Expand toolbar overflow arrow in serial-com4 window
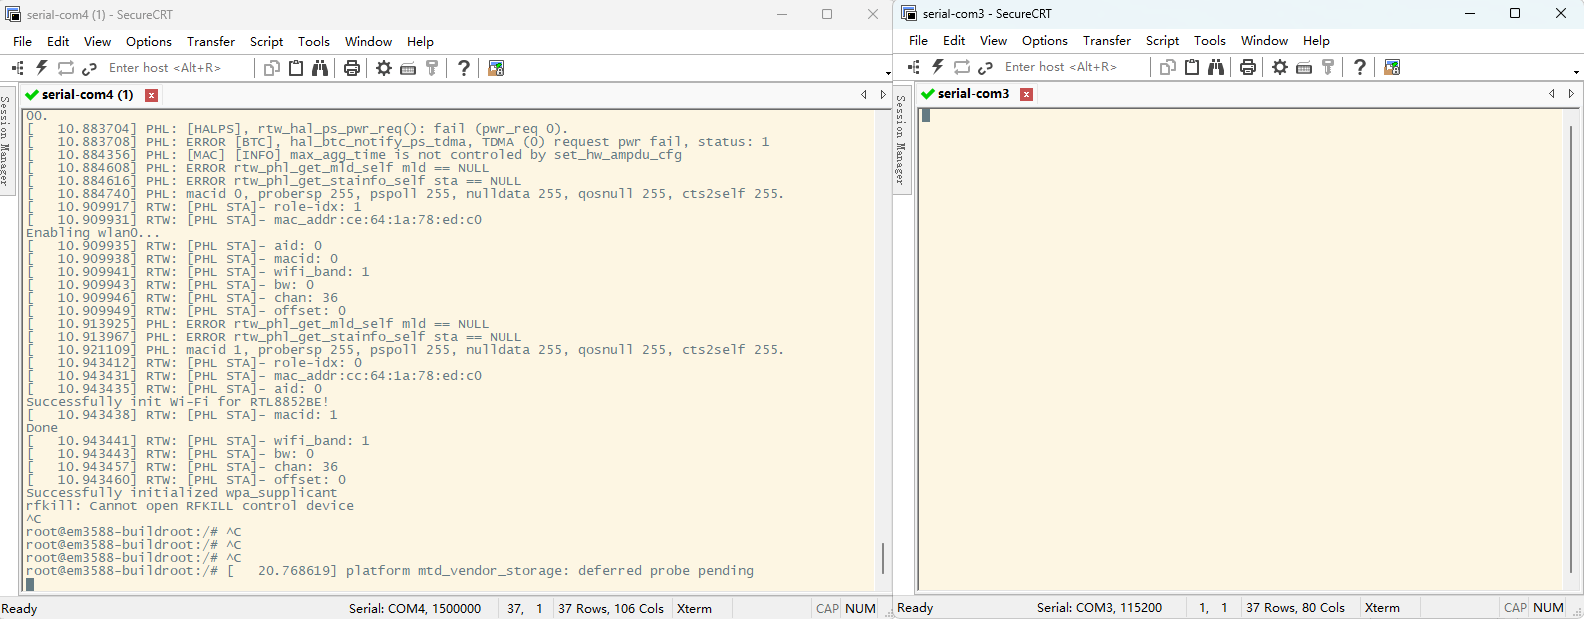The image size is (1584, 619). coord(888,73)
